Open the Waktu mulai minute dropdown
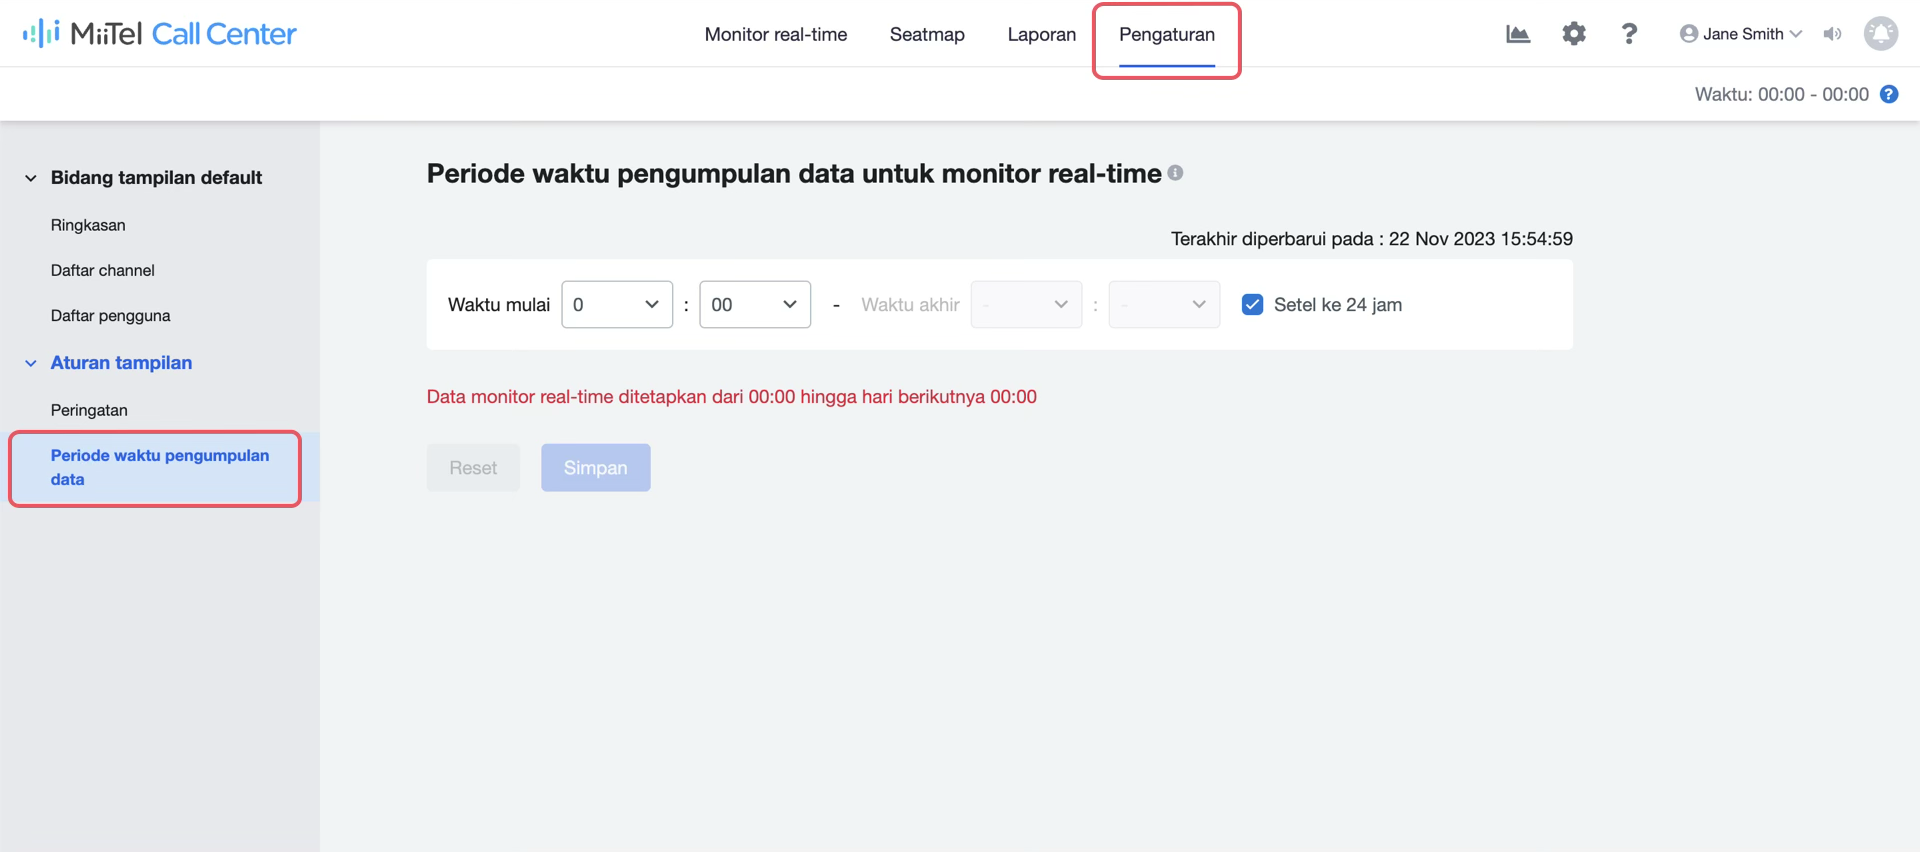 [755, 305]
